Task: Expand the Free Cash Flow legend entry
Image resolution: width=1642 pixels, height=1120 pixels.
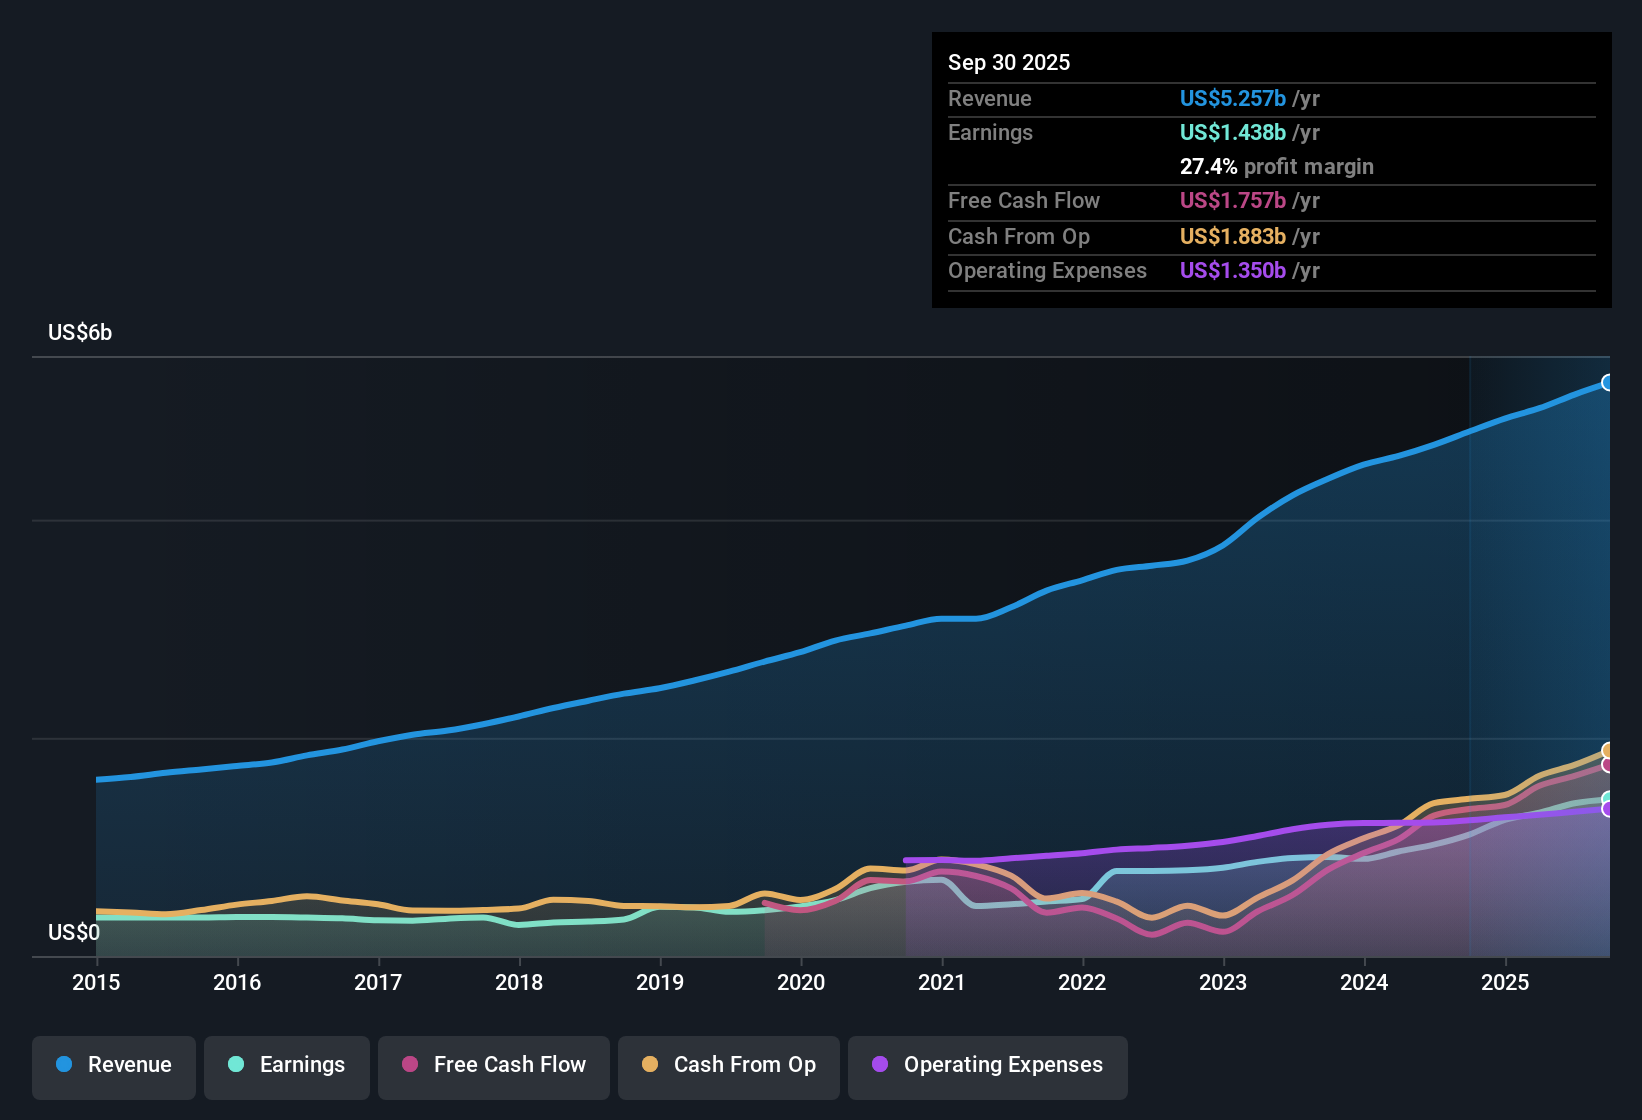Action: click(493, 1065)
